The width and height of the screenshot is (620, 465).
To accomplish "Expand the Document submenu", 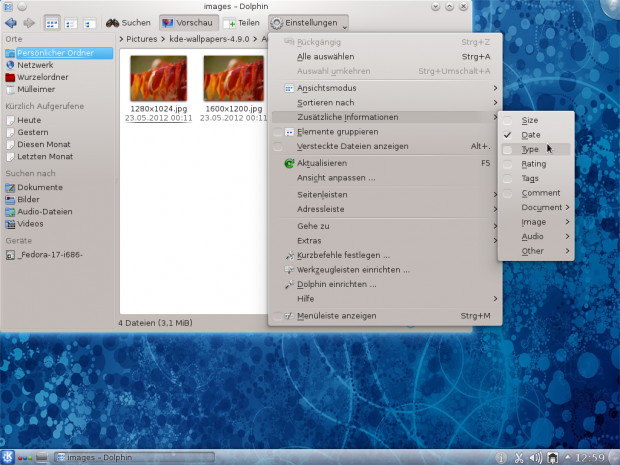I will [x=541, y=208].
